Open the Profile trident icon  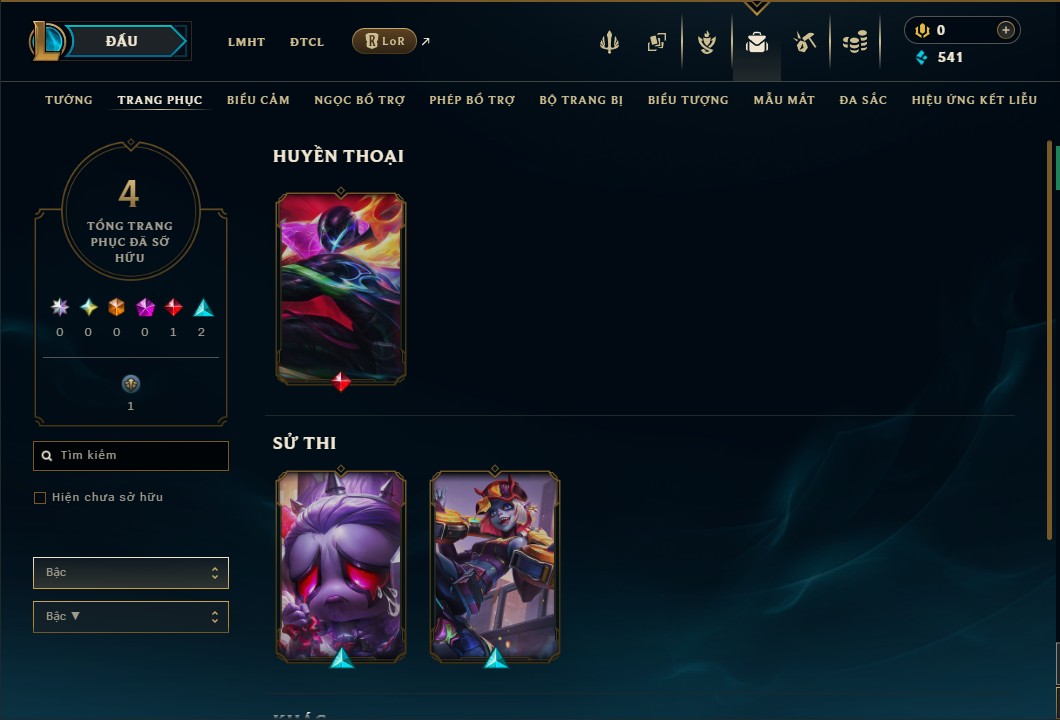(x=609, y=42)
